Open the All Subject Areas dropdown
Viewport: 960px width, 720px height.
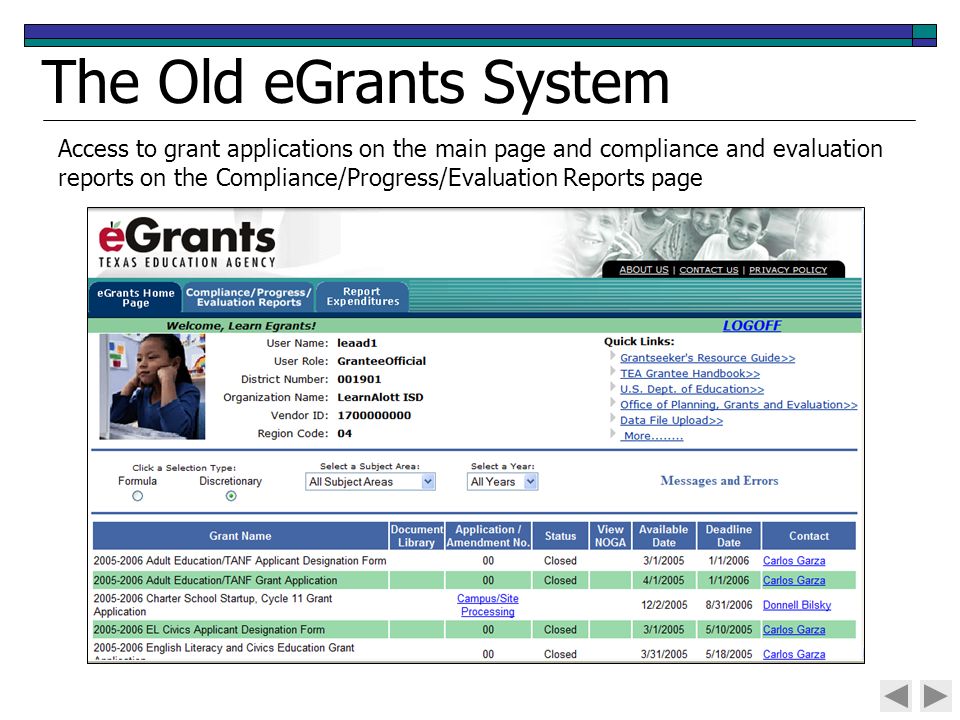(x=370, y=482)
